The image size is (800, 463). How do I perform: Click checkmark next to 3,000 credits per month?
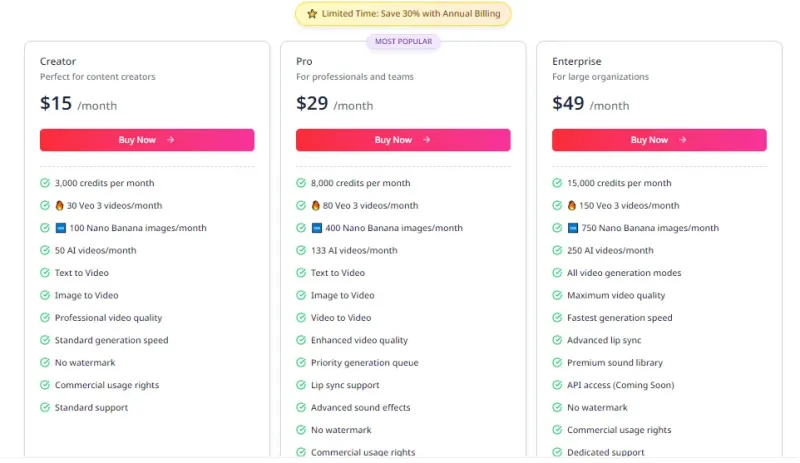tap(45, 183)
